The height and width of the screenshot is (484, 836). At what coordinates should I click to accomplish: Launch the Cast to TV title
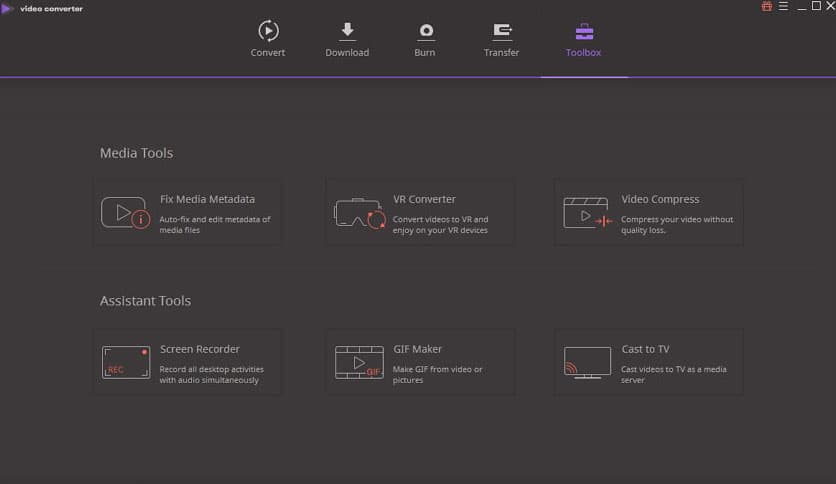click(645, 349)
